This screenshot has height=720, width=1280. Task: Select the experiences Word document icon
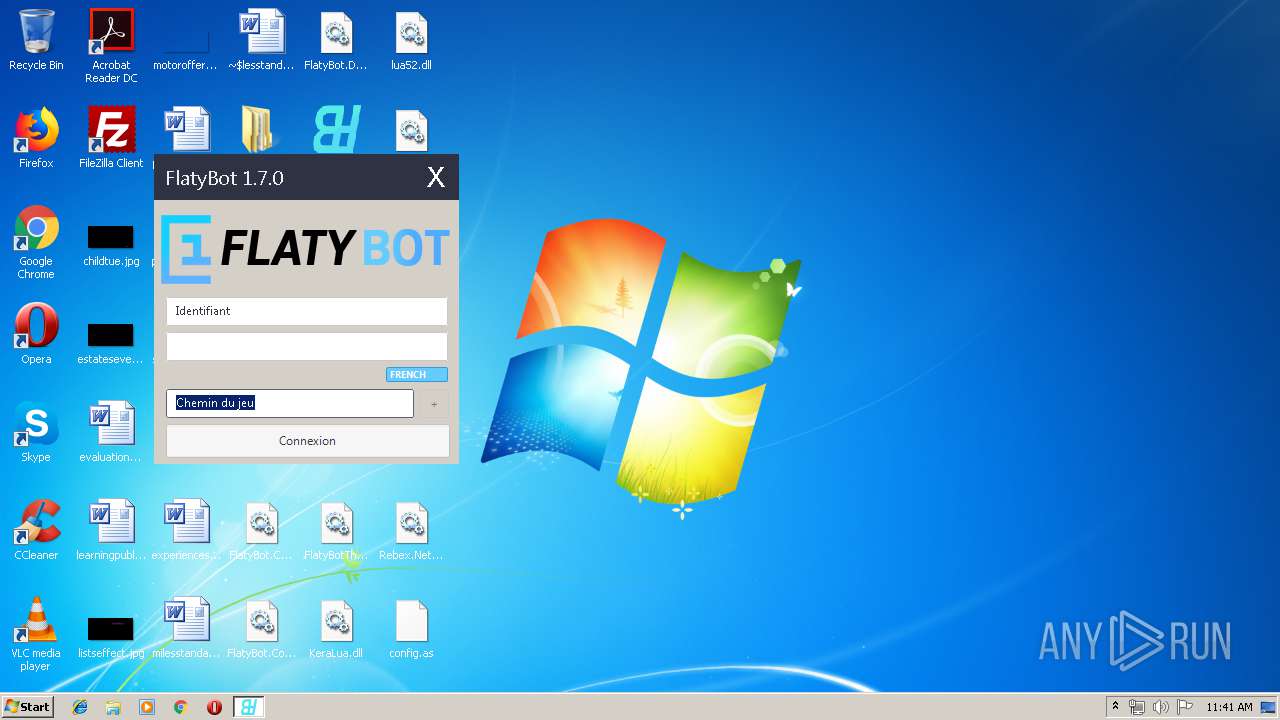[x=186, y=530]
